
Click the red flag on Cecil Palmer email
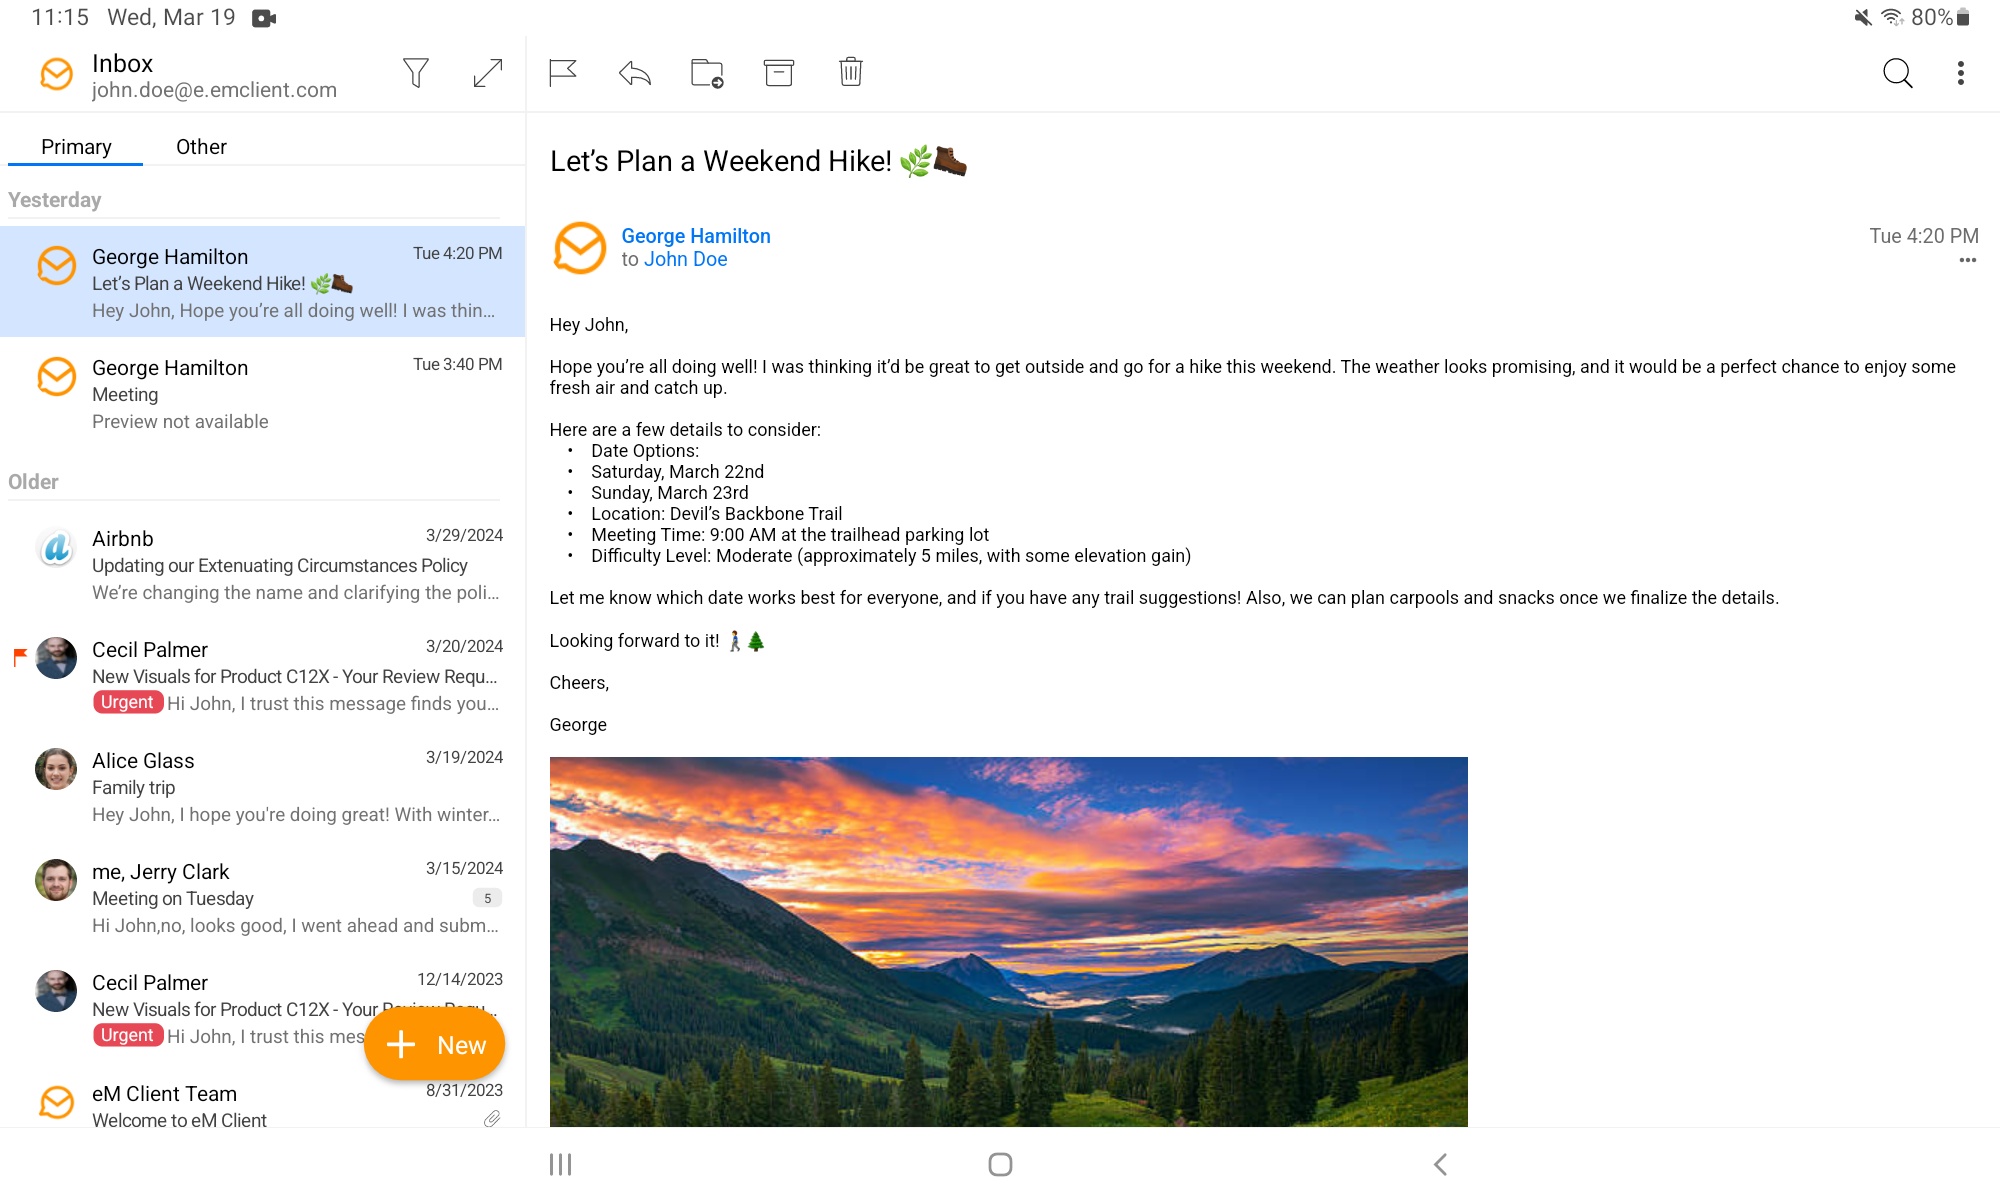[x=20, y=657]
